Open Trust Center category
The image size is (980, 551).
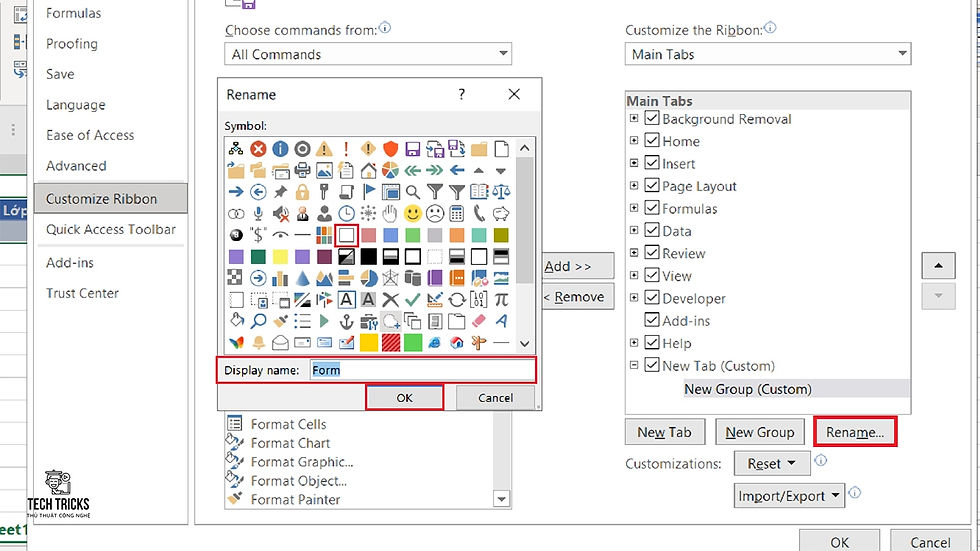point(82,293)
